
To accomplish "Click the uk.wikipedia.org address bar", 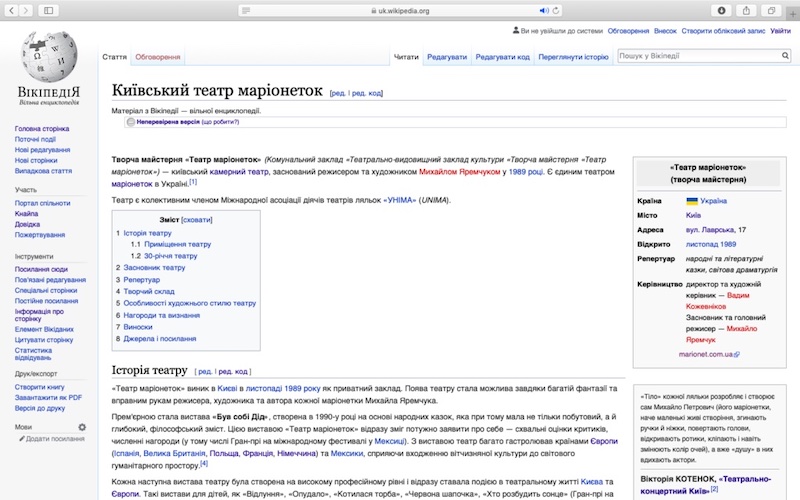I will pyautogui.click(x=401, y=10).
